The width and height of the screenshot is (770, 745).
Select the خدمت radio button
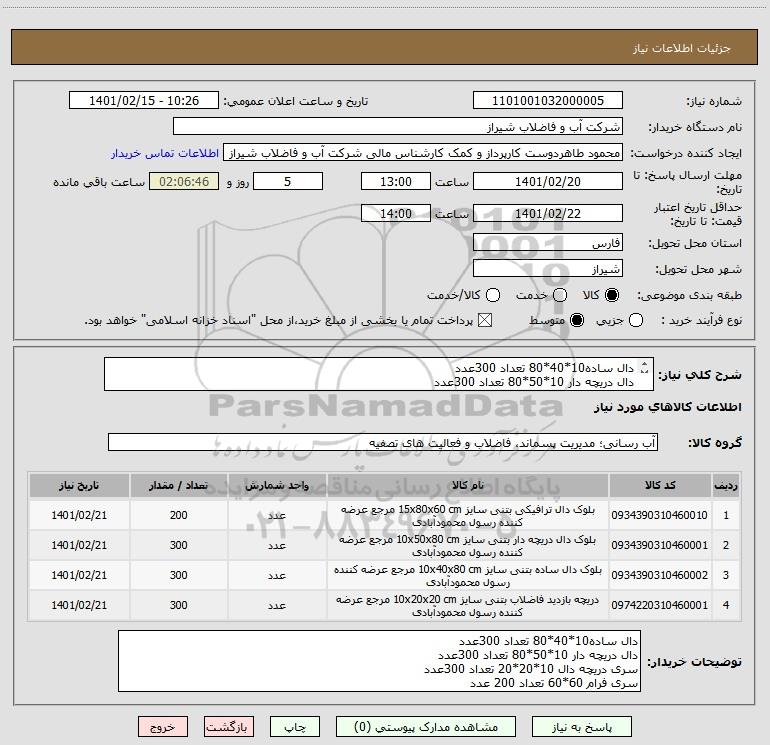(560, 295)
